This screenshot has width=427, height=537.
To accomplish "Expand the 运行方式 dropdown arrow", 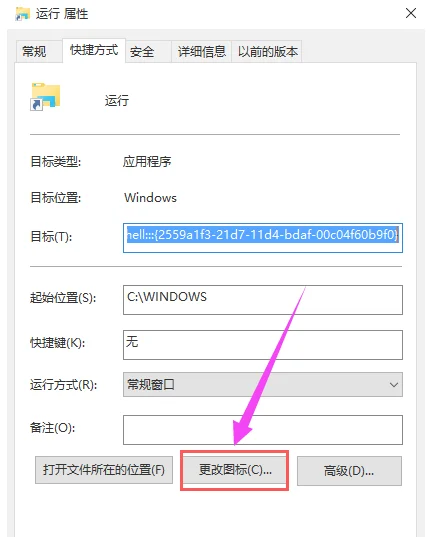I will pos(393,385).
